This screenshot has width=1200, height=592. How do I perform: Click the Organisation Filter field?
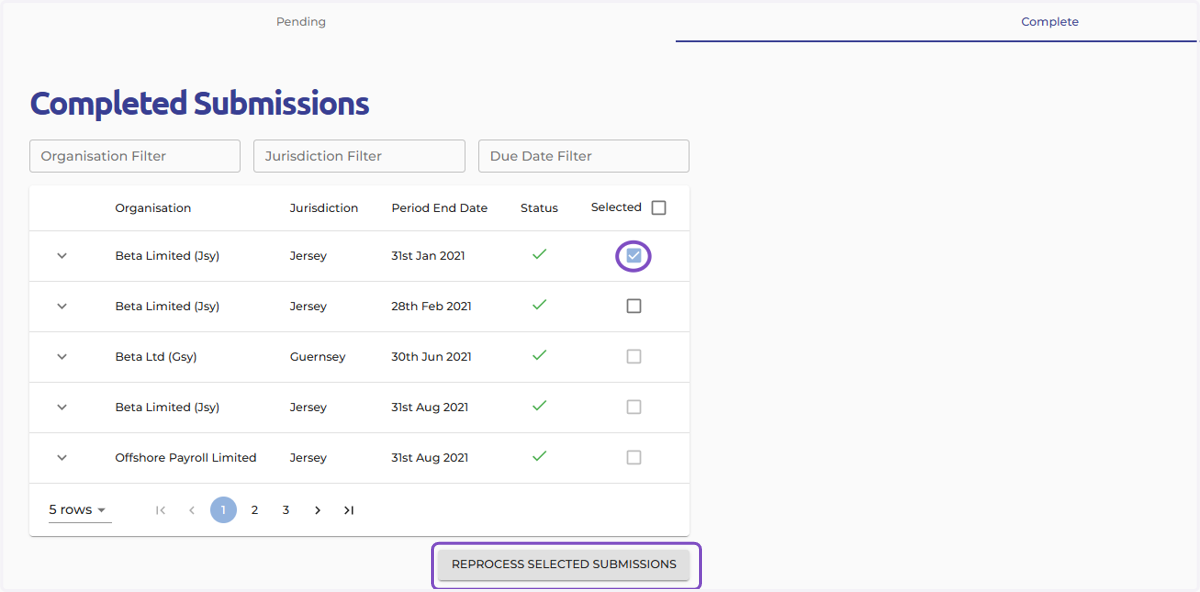click(x=135, y=156)
